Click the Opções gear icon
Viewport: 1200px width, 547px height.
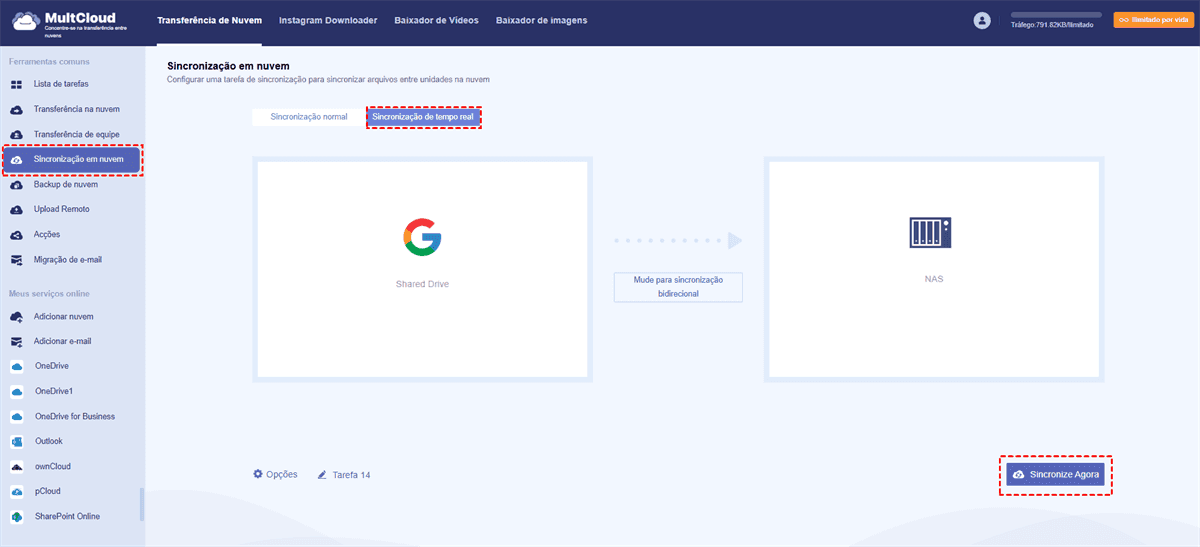point(258,474)
